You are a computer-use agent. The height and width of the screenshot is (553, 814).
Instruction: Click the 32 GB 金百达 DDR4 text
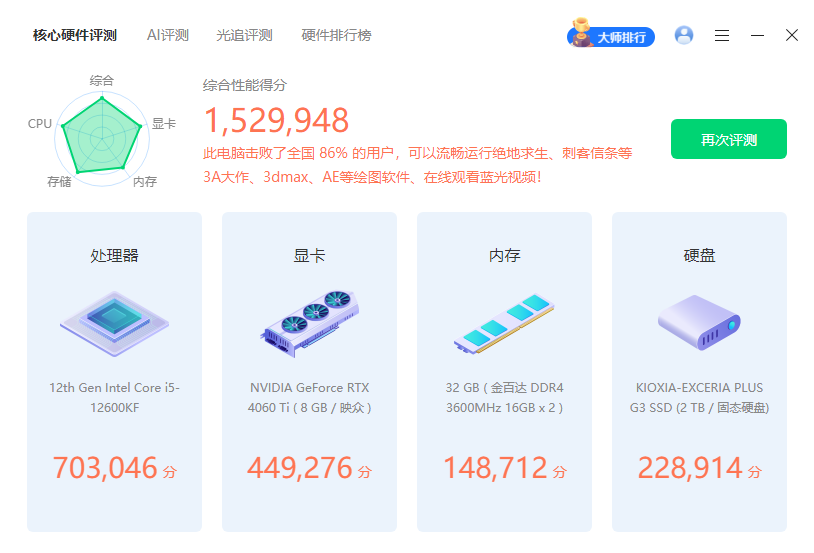(505, 398)
